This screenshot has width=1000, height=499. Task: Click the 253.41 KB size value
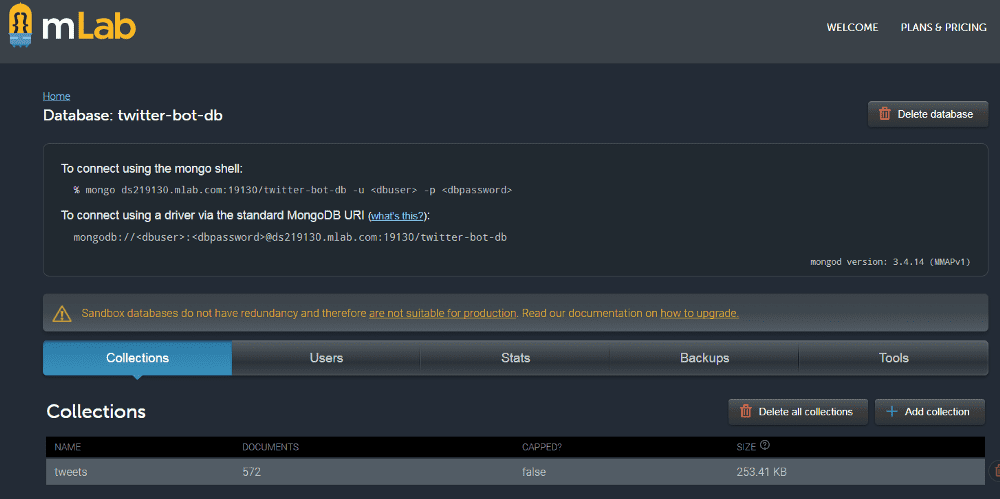(761, 472)
